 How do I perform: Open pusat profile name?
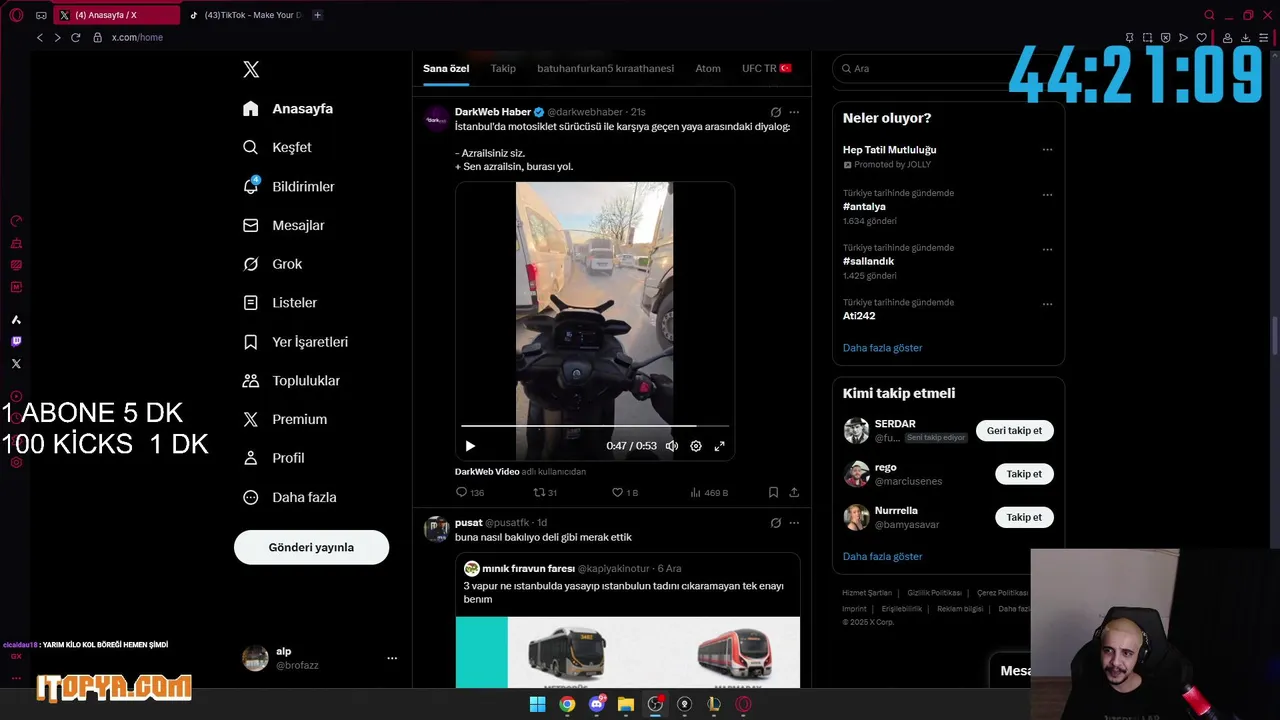pos(468,523)
